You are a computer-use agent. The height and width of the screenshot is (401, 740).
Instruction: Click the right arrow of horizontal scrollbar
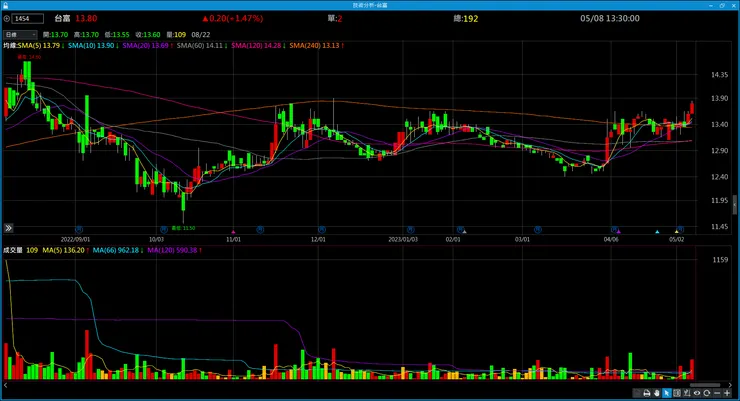point(730,385)
